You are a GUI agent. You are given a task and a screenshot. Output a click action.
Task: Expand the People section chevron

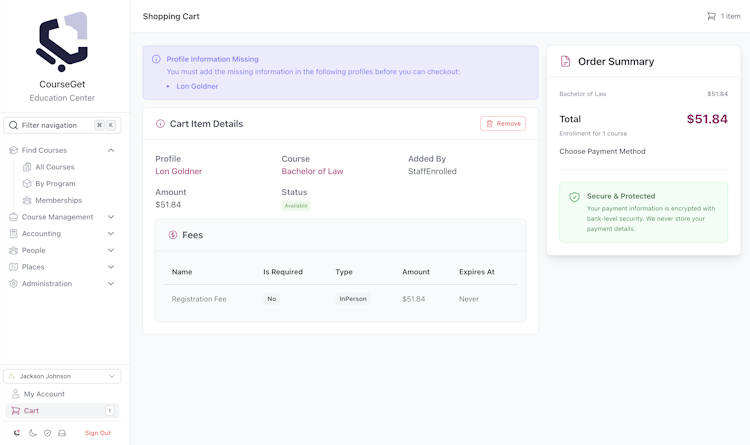[111, 250]
